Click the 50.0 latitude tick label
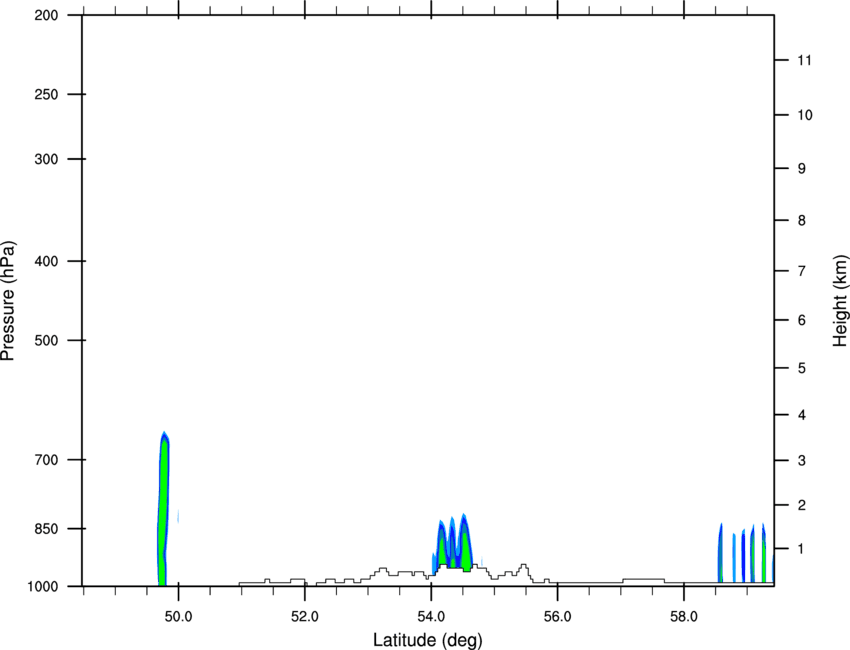The height and width of the screenshot is (650, 850). click(x=178, y=617)
